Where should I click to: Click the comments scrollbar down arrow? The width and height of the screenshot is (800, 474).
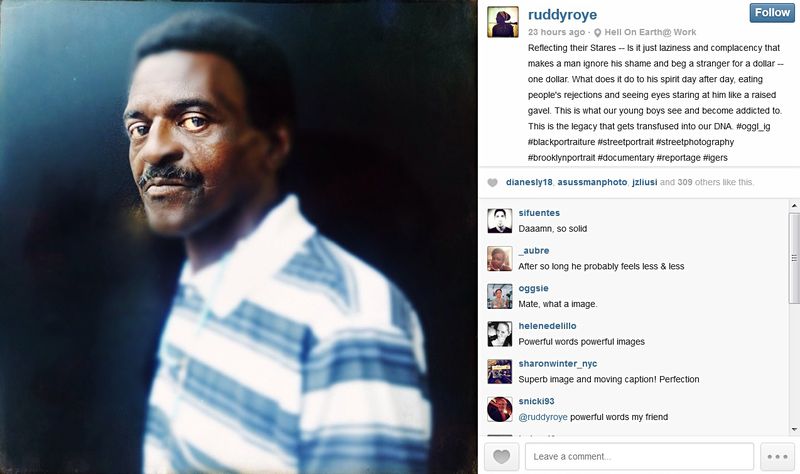(x=794, y=430)
